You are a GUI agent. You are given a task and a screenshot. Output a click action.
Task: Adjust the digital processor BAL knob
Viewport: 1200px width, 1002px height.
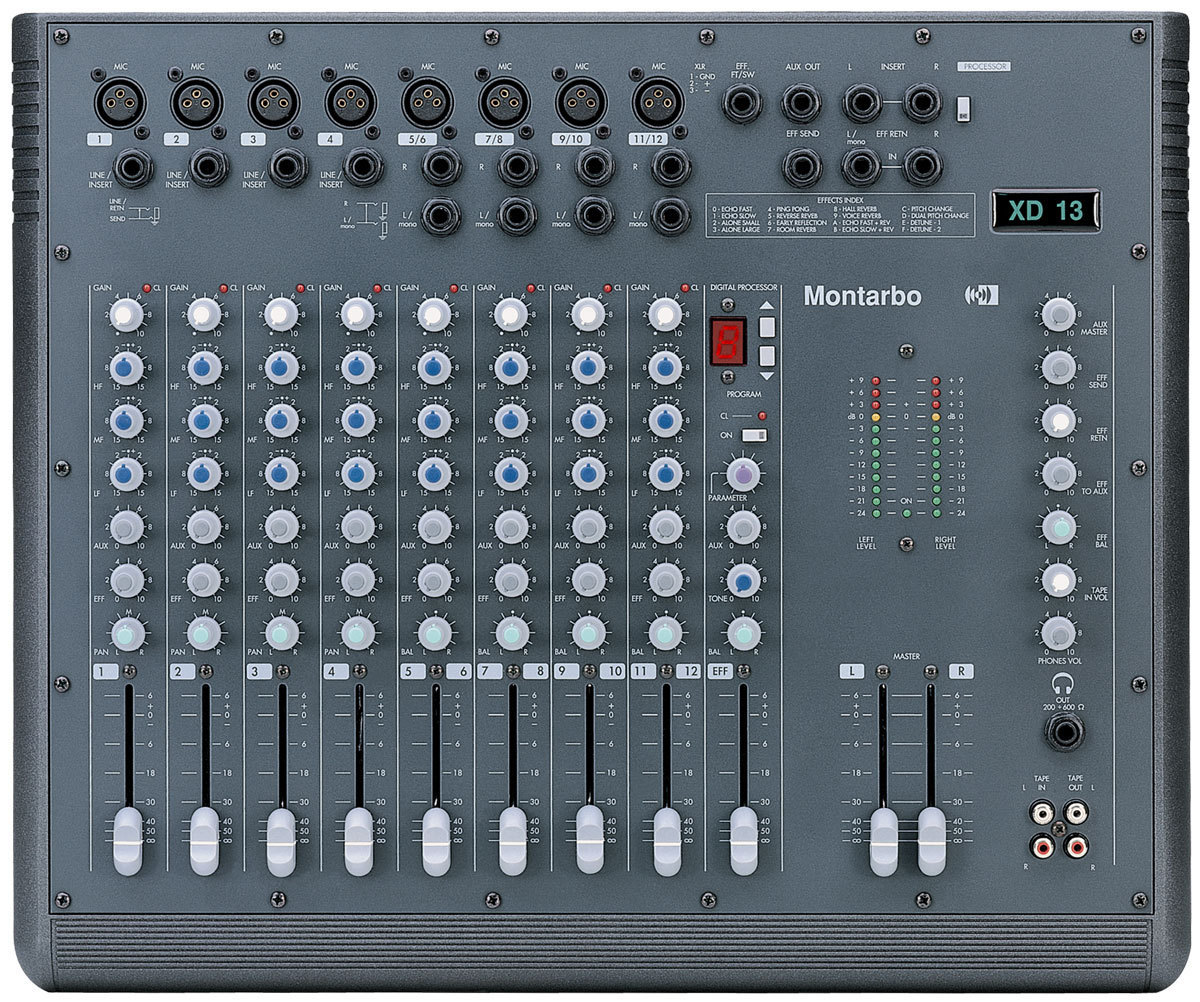[x=742, y=633]
